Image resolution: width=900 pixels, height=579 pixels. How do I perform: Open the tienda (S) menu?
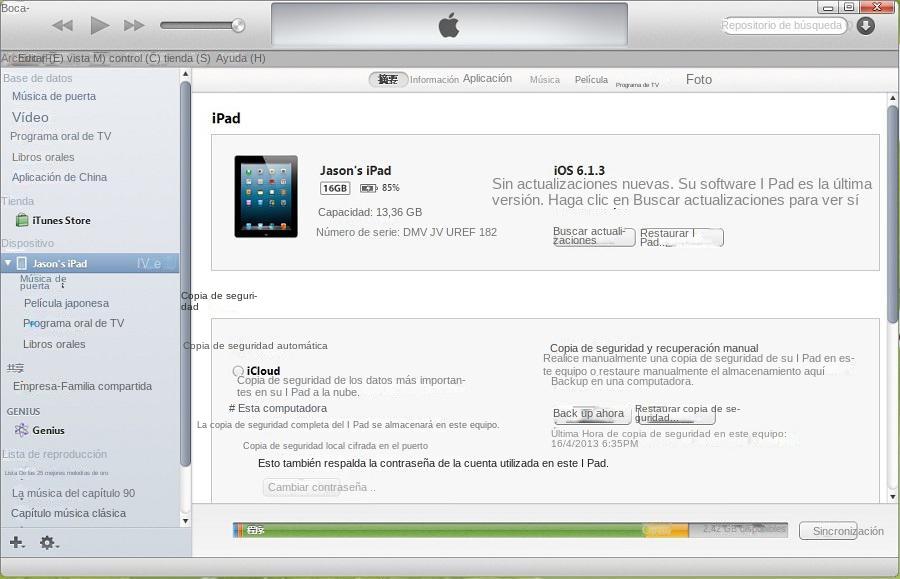187,58
